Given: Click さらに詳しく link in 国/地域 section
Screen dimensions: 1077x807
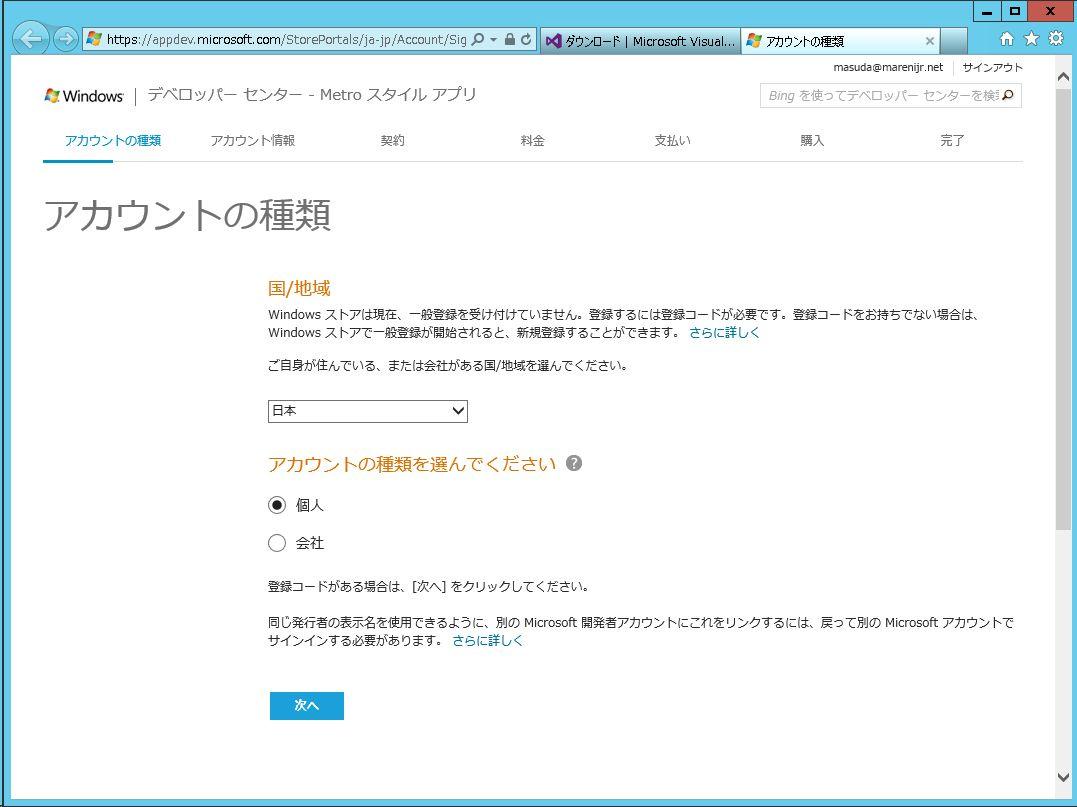Looking at the screenshot, I should tap(724, 333).
